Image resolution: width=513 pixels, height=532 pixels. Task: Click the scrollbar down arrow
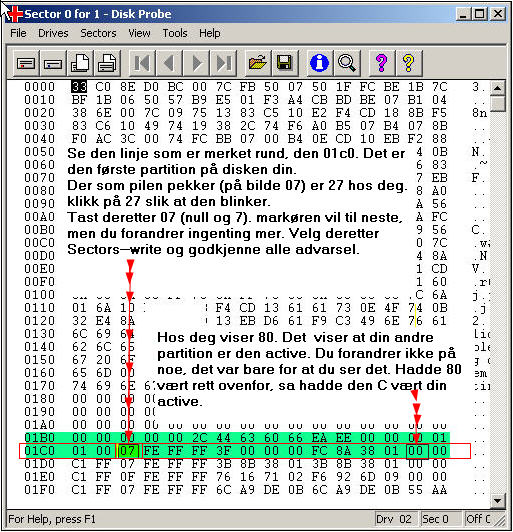(x=497, y=500)
